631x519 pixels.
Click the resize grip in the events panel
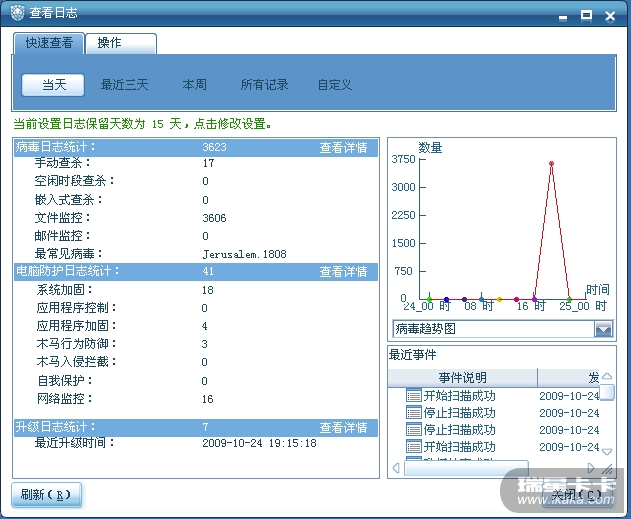[607, 469]
